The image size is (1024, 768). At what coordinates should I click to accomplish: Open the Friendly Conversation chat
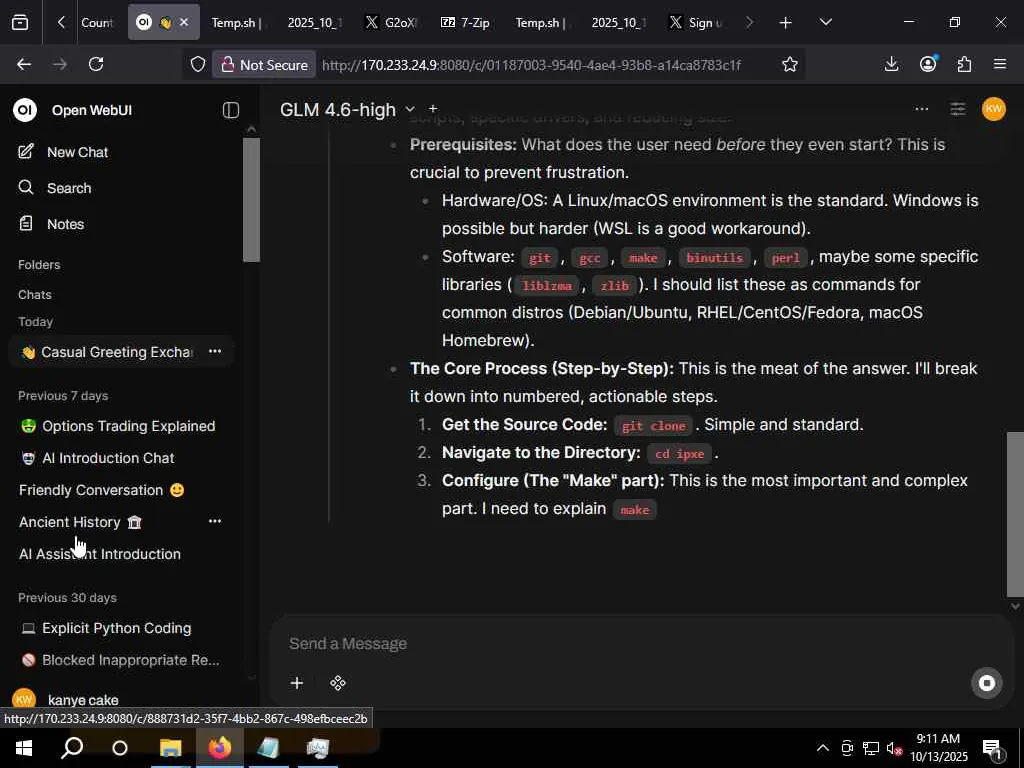[x=101, y=490]
